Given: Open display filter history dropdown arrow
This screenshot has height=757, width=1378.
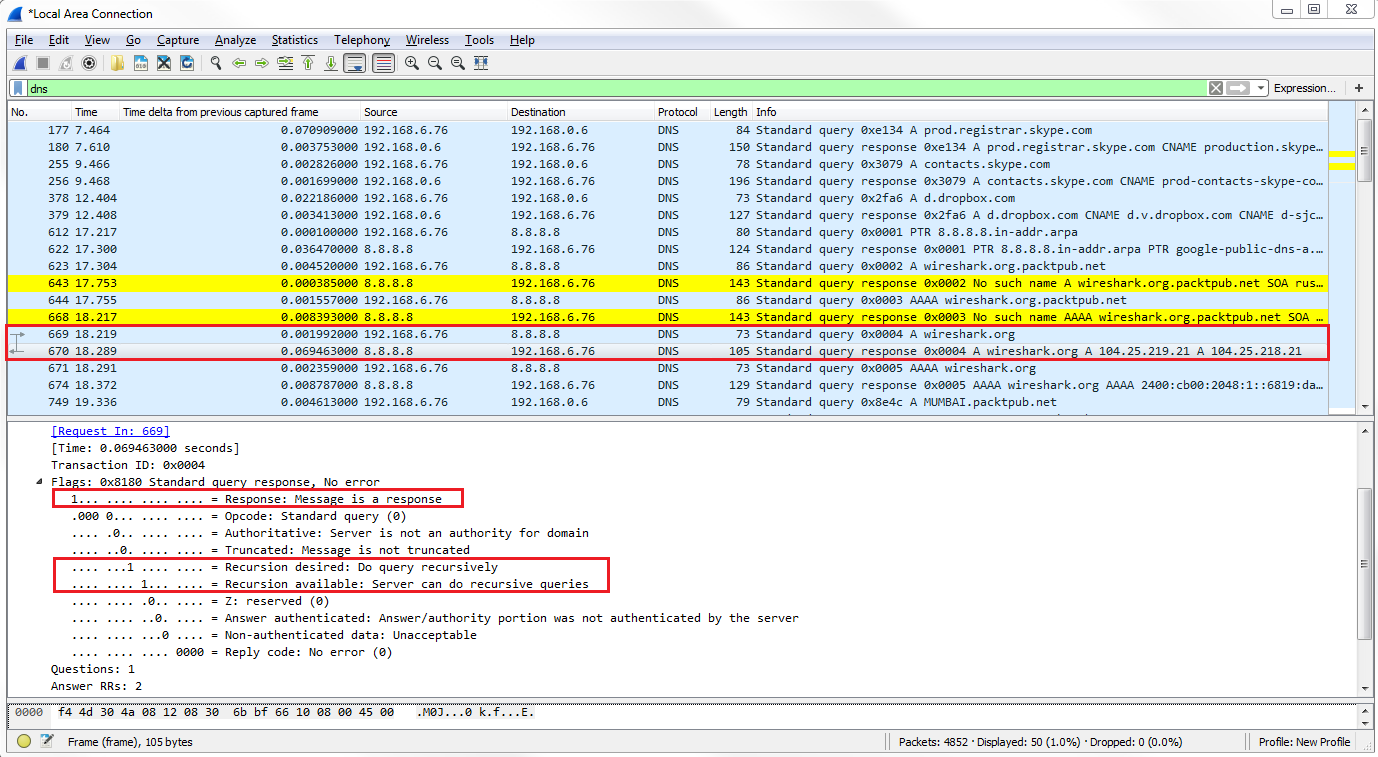Looking at the screenshot, I should coord(1261,88).
